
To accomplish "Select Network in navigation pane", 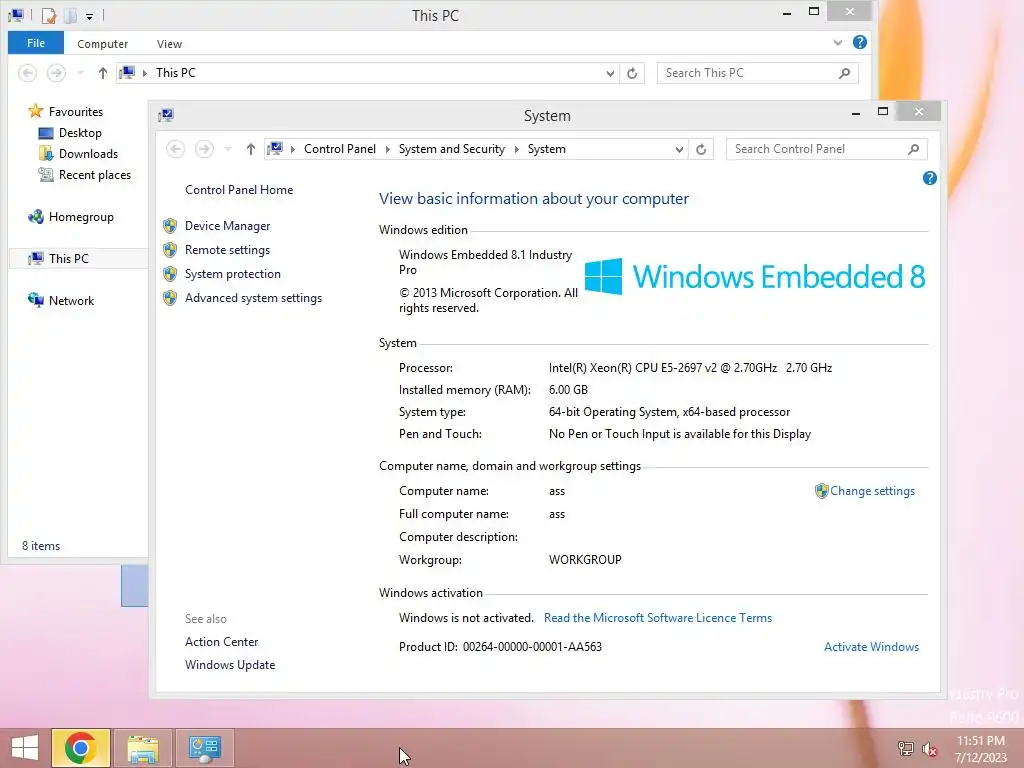I will [x=71, y=301].
